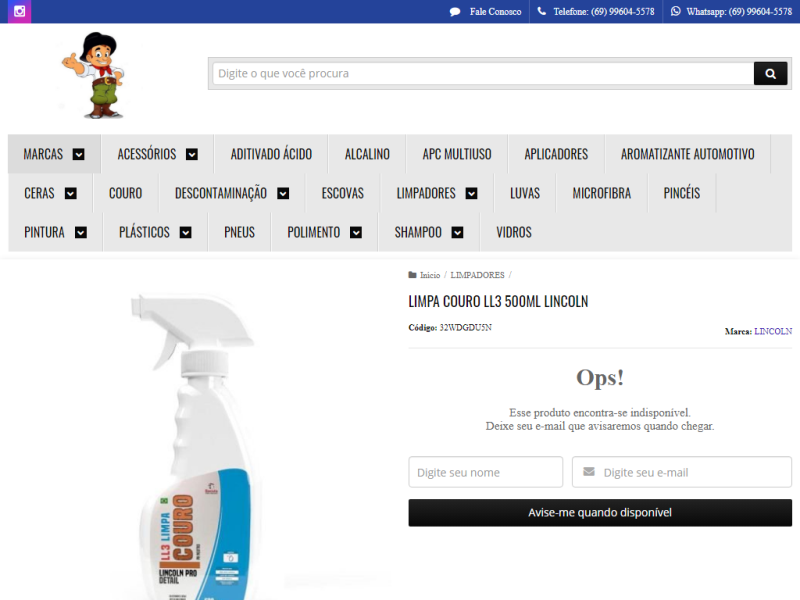
Task: Go to COURO category
Action: coord(126,193)
